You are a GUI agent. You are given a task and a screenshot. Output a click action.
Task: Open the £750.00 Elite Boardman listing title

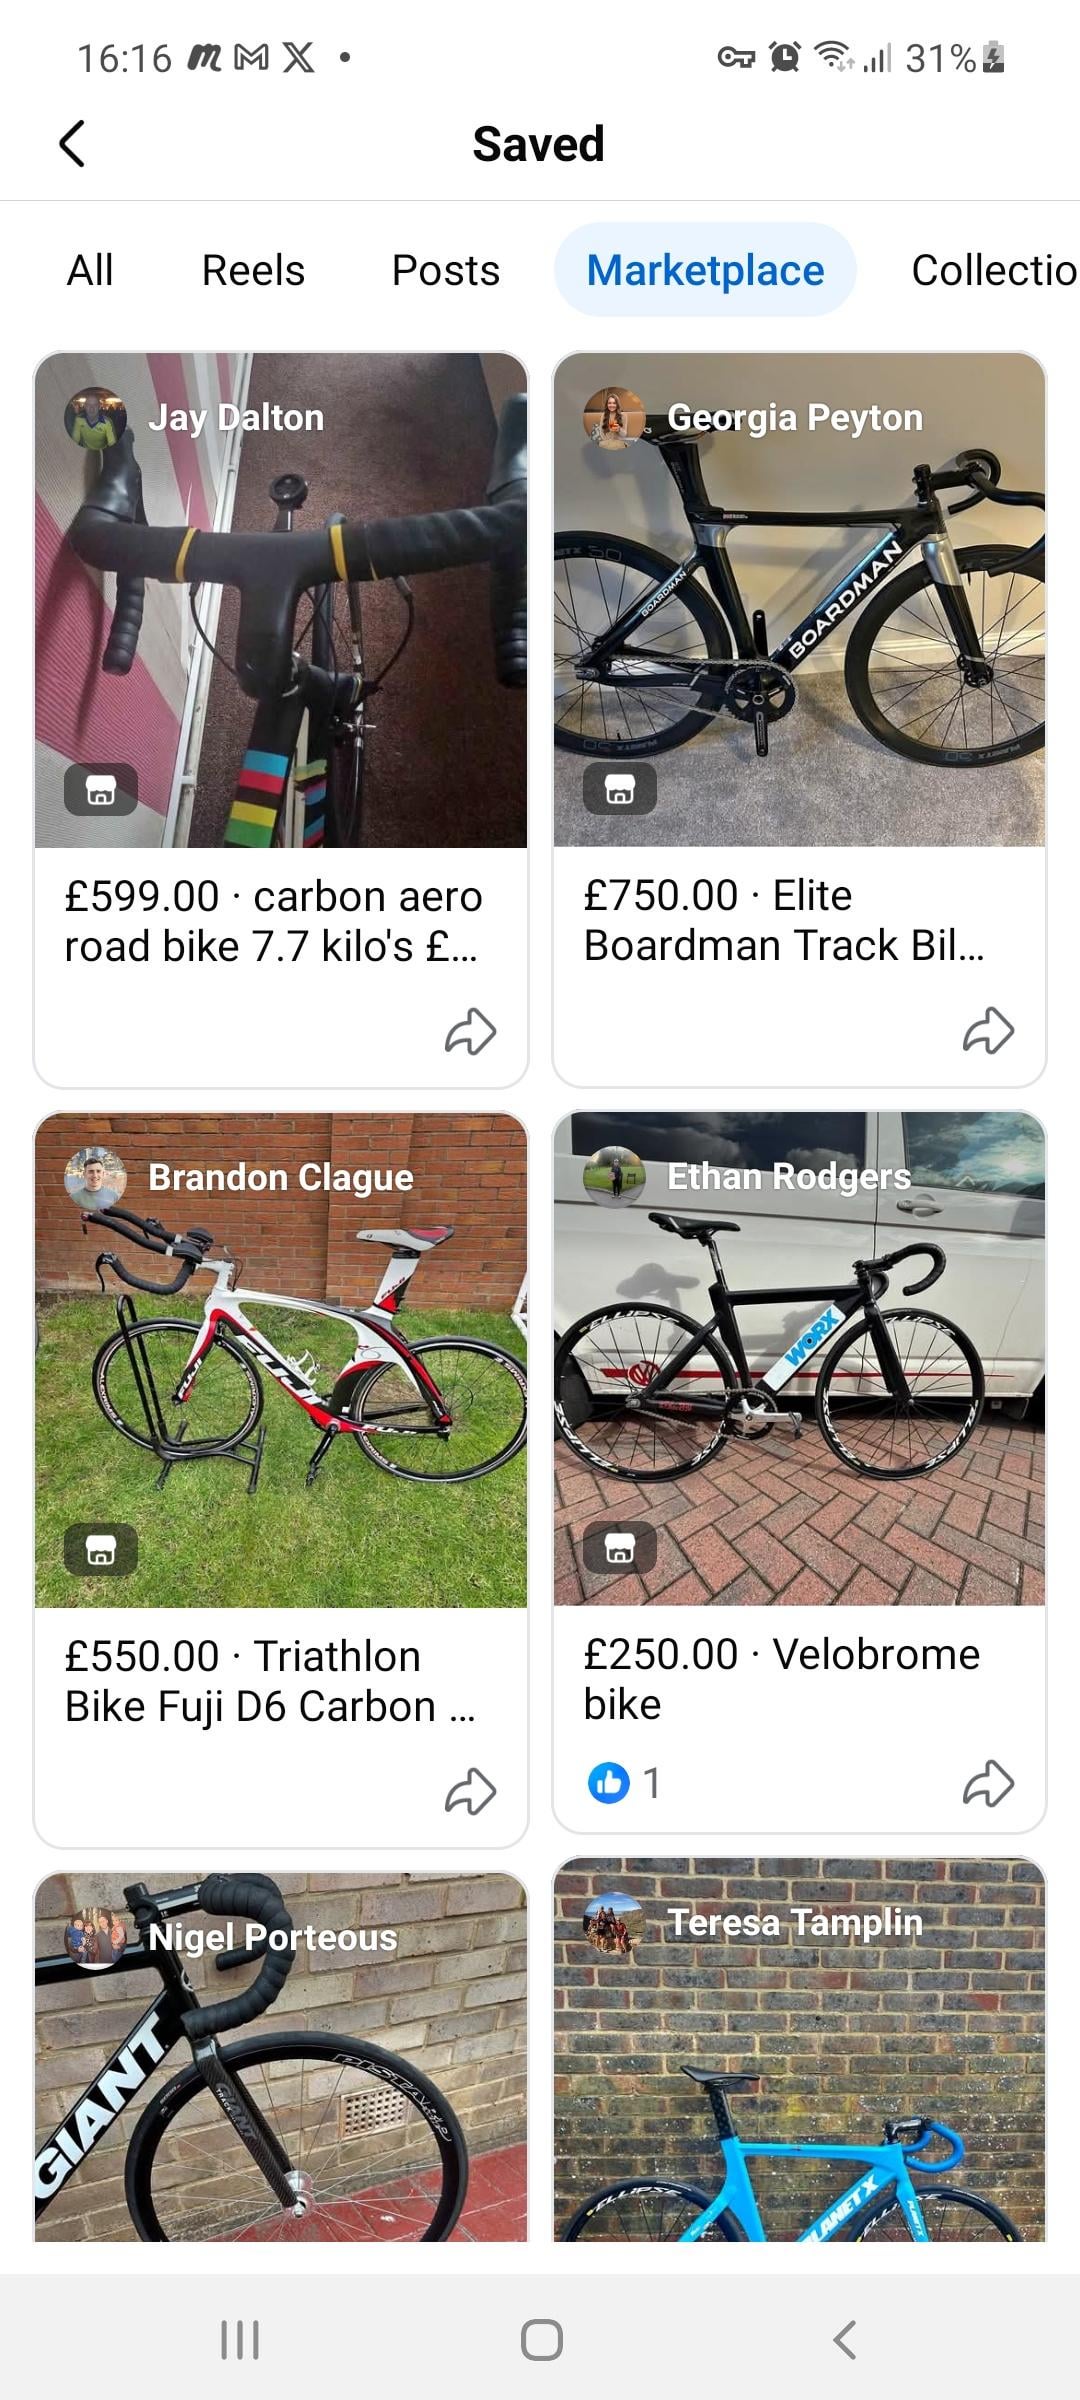(784, 920)
